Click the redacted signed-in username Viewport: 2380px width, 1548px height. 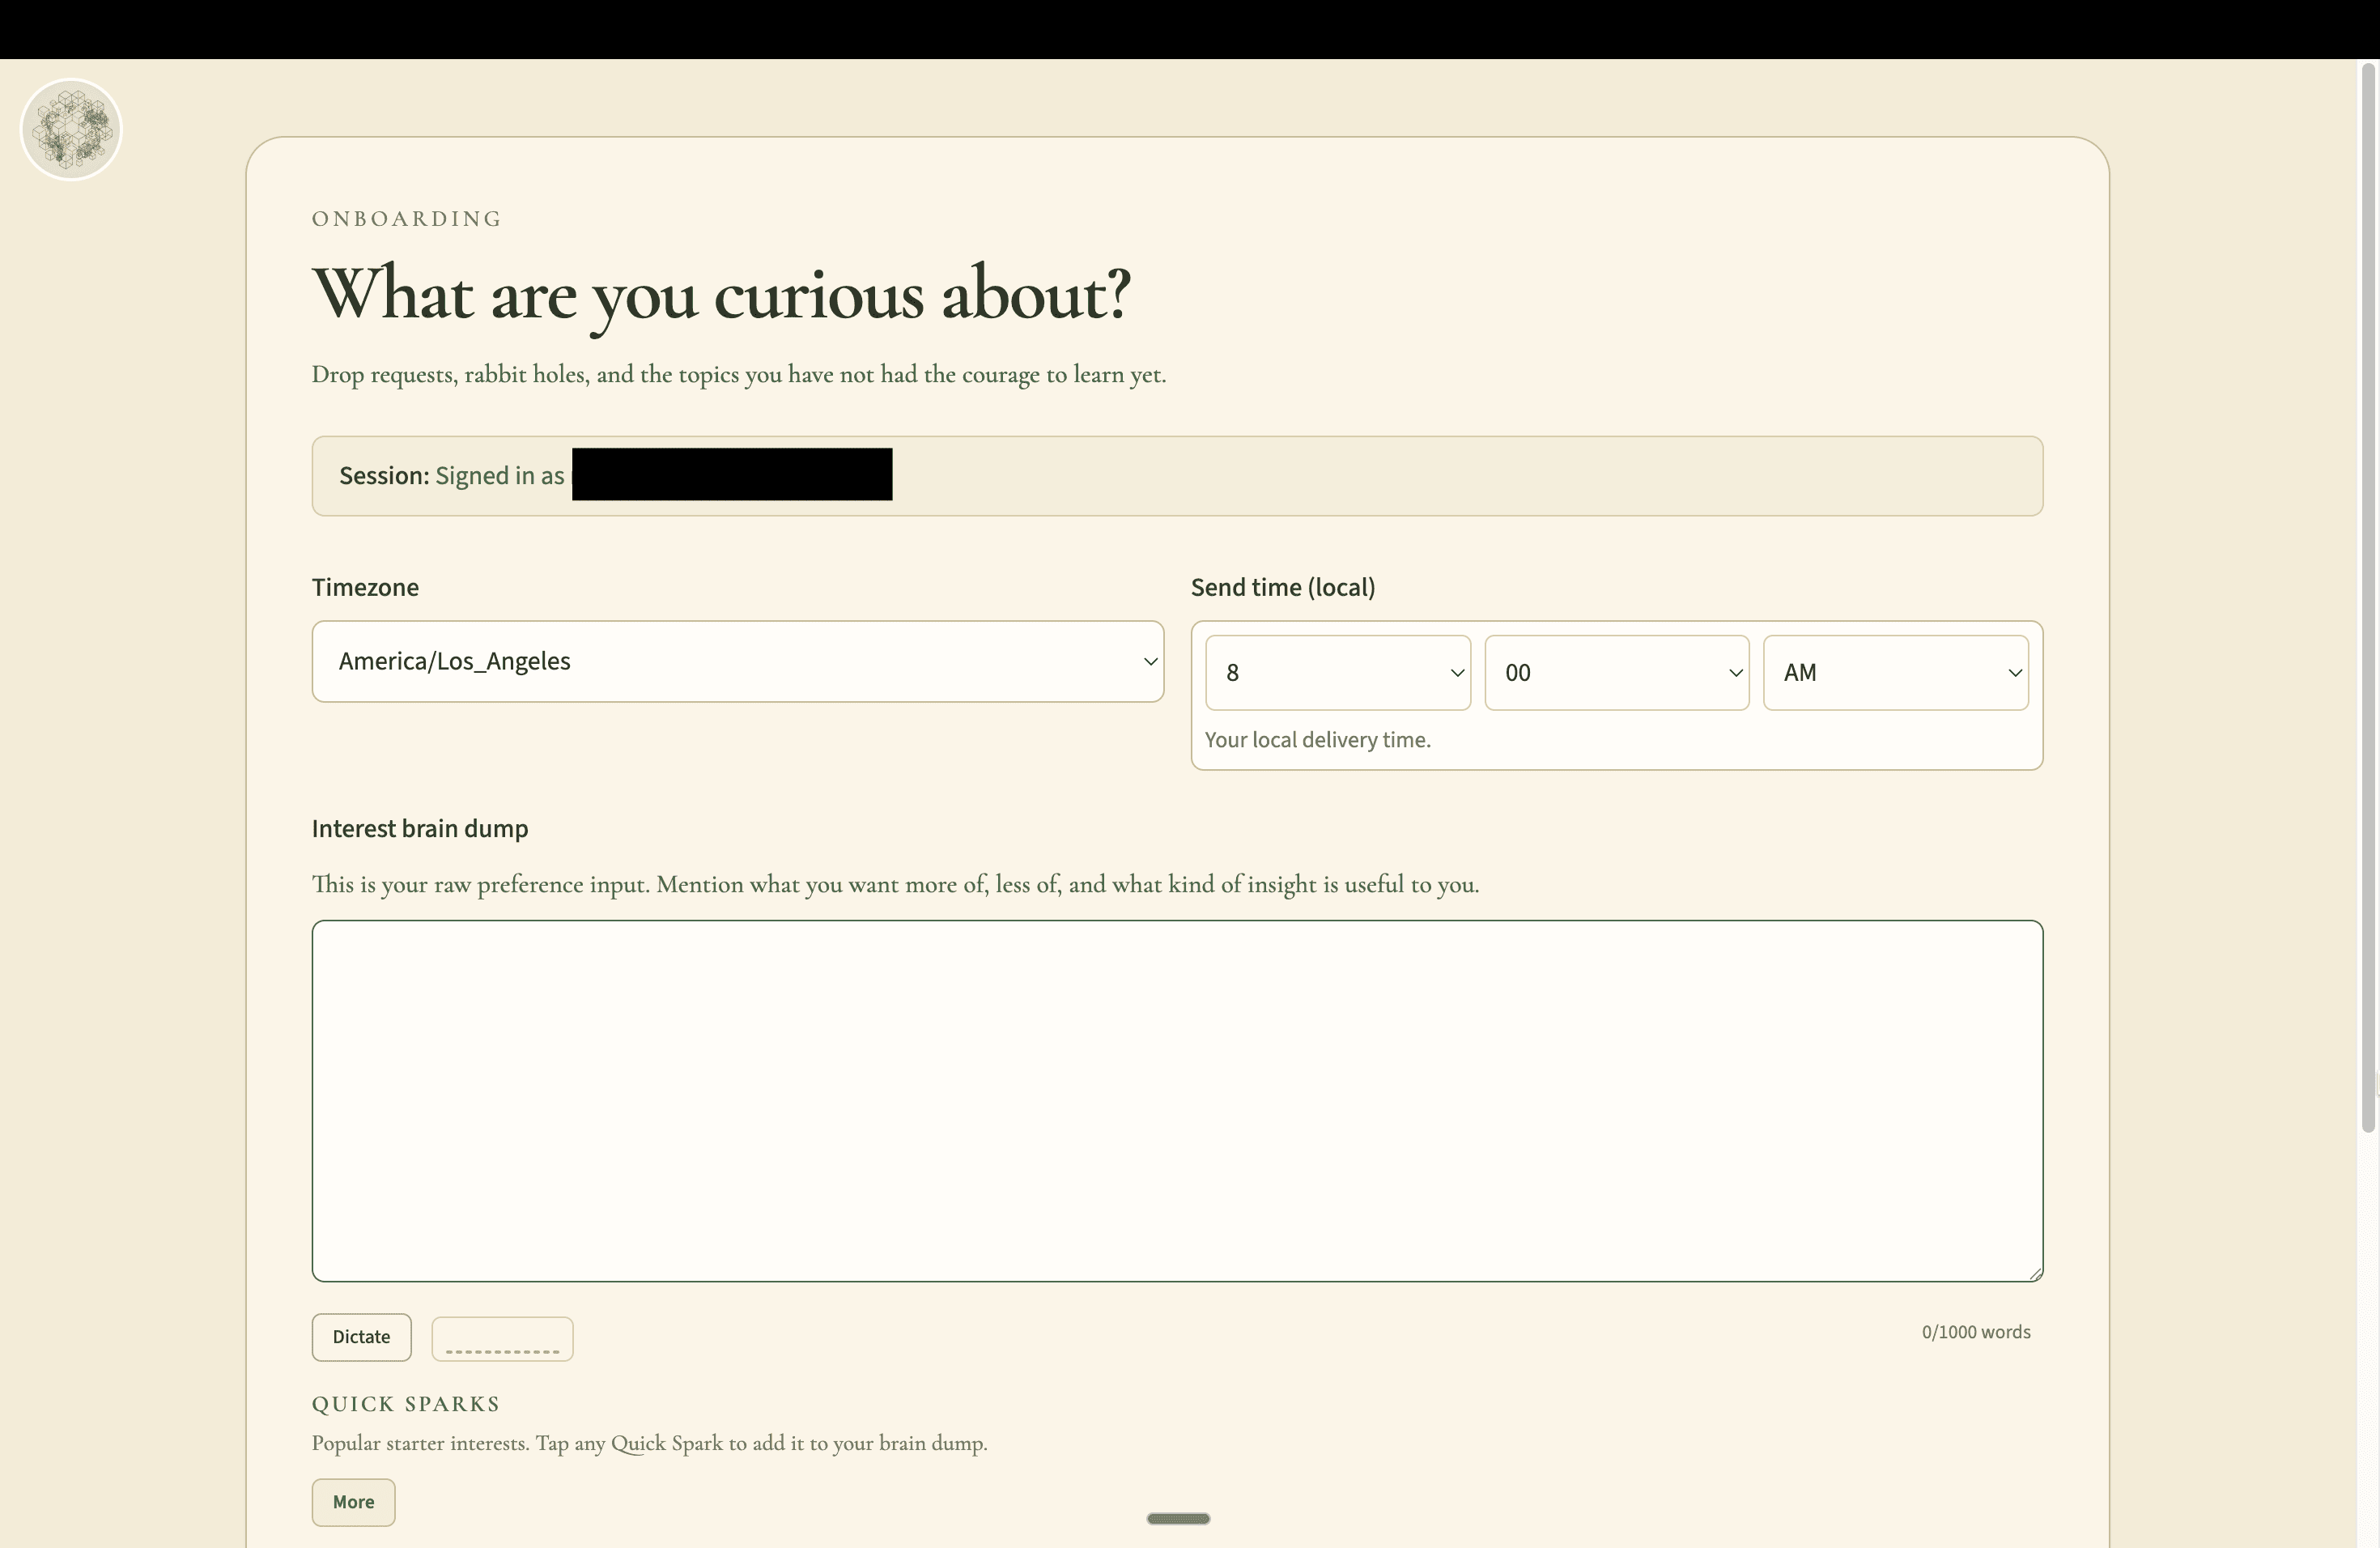click(x=732, y=474)
